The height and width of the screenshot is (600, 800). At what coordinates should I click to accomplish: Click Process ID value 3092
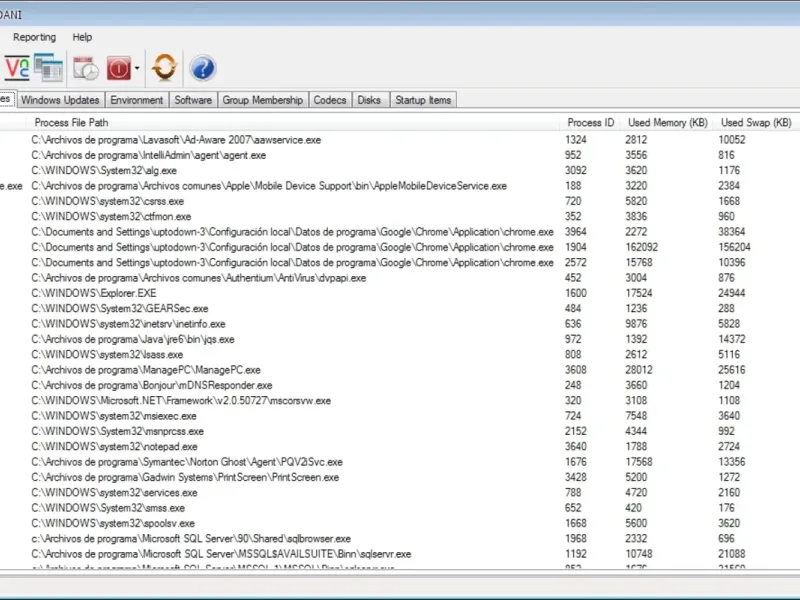tap(576, 170)
